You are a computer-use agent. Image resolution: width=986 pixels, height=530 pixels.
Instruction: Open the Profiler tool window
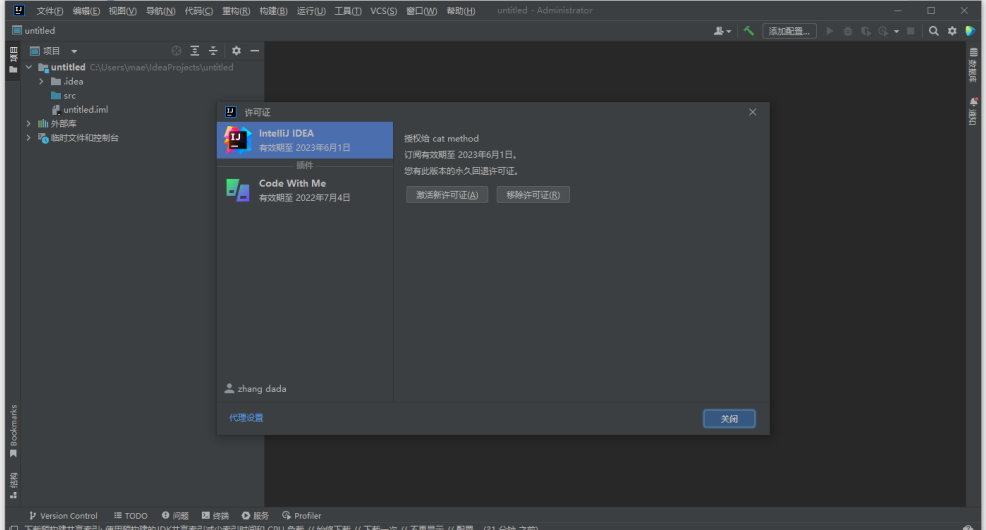coord(302,516)
